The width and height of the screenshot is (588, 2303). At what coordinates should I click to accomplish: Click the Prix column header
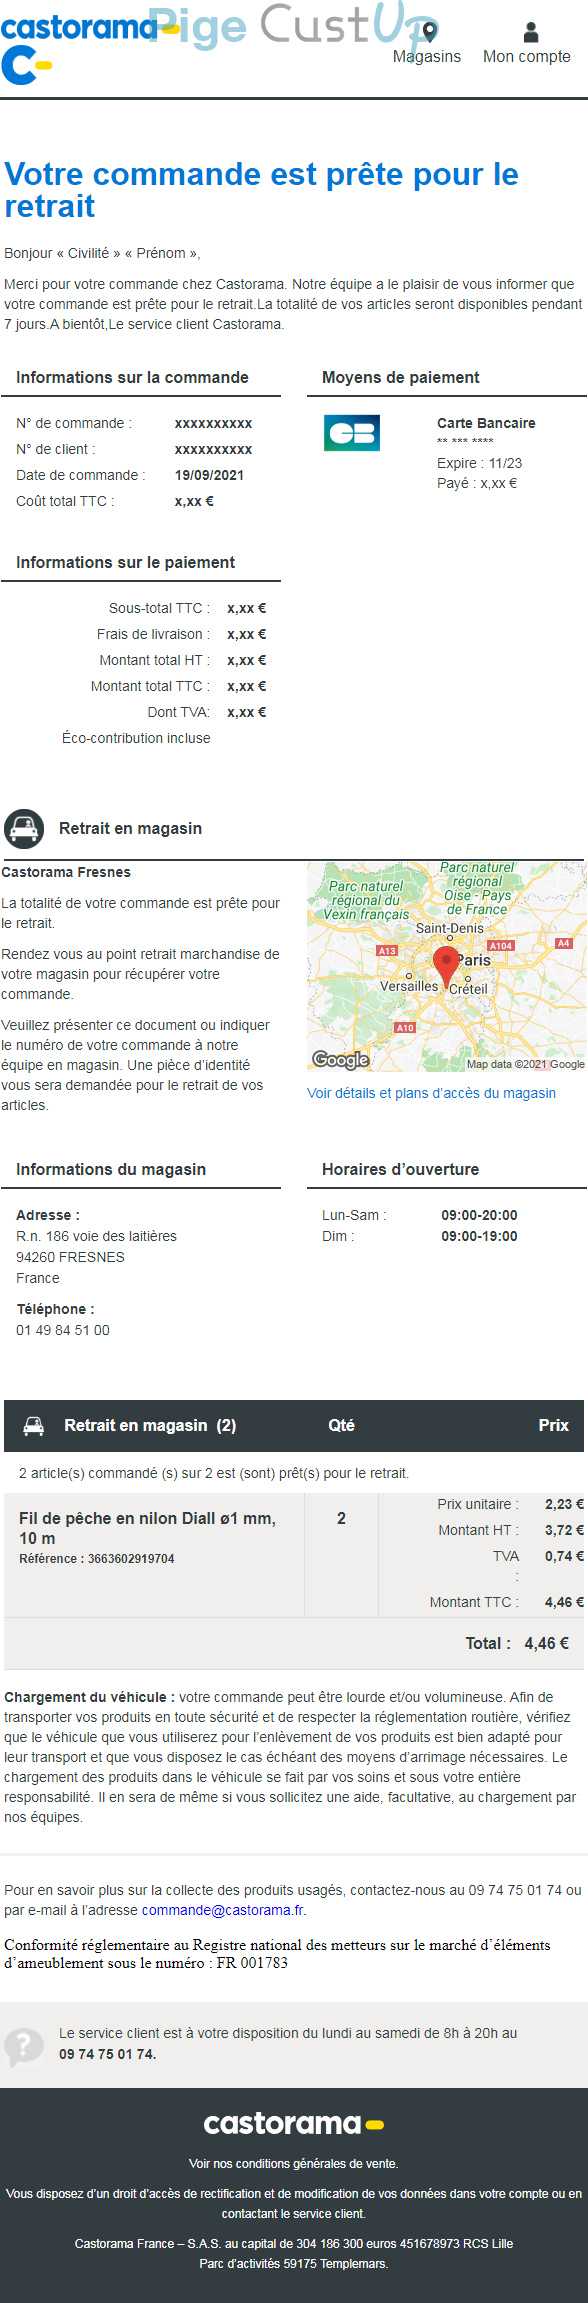553,1426
